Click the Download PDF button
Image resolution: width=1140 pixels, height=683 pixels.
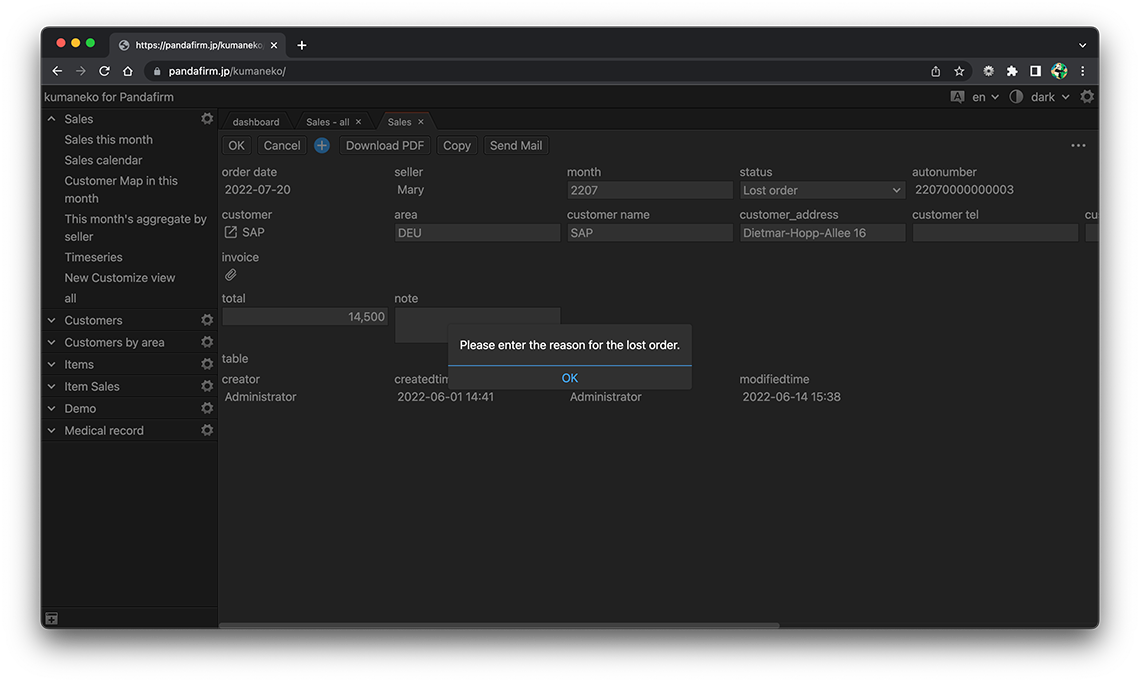tap(385, 146)
